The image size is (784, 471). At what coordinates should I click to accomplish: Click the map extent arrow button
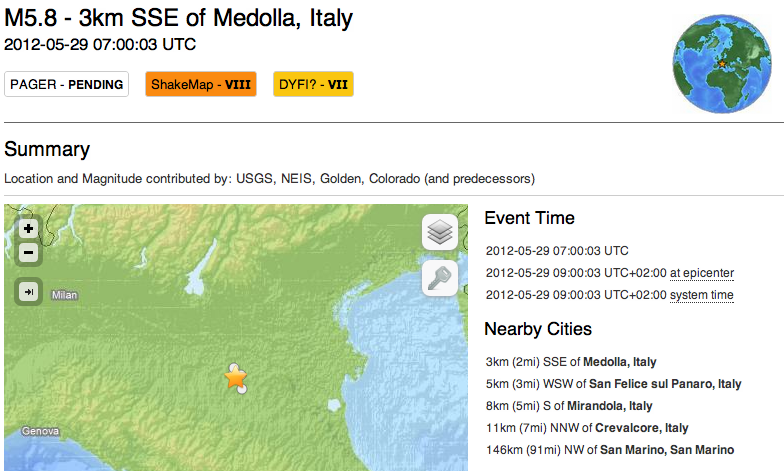29,292
